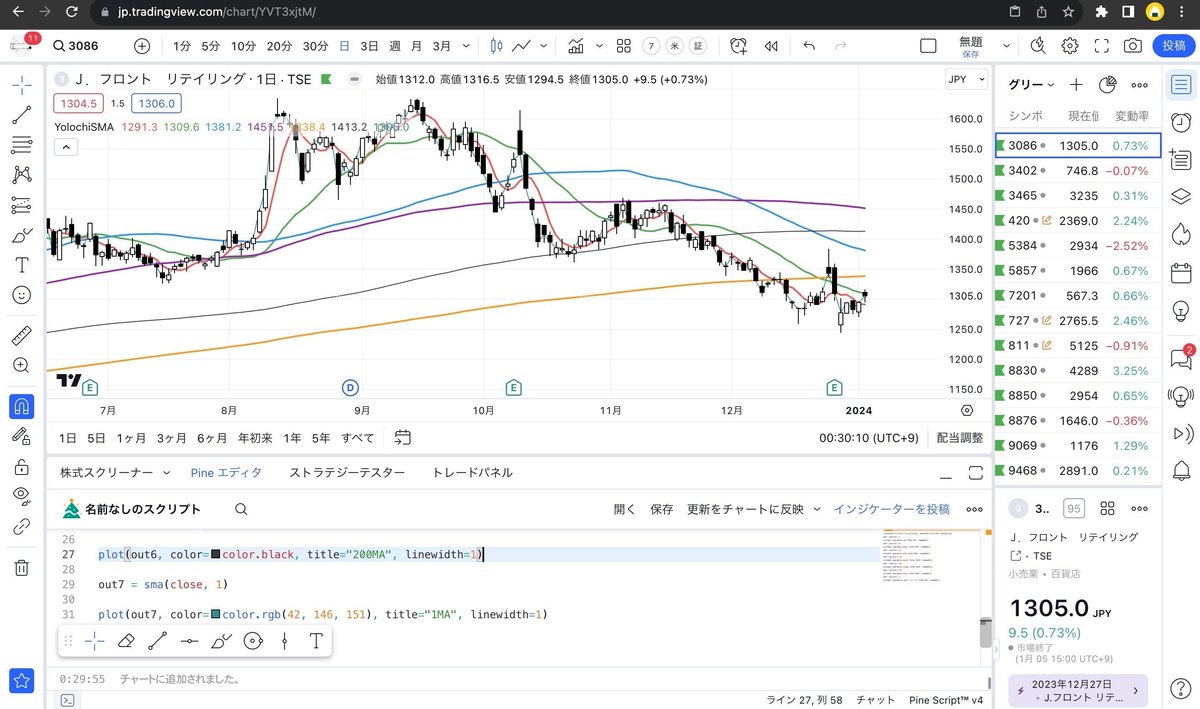Click the symbol search field 3086

tap(86, 46)
